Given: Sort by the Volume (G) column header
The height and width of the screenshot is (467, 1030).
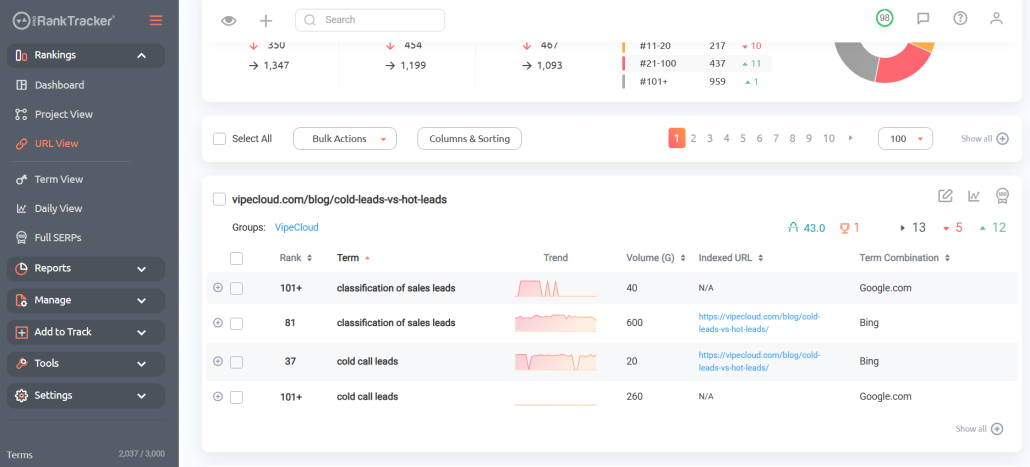Looking at the screenshot, I should (656, 258).
